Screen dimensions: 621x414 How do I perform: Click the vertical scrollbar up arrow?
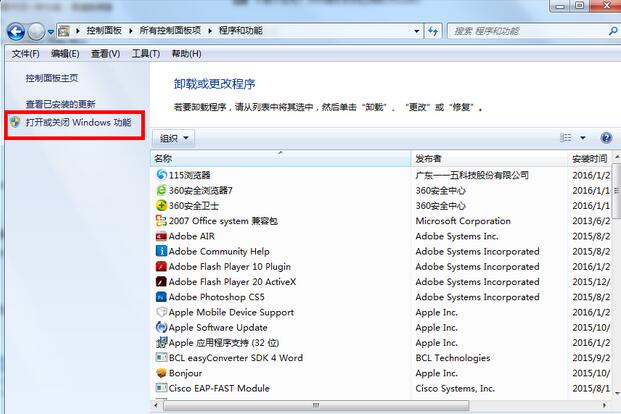[x=617, y=158]
